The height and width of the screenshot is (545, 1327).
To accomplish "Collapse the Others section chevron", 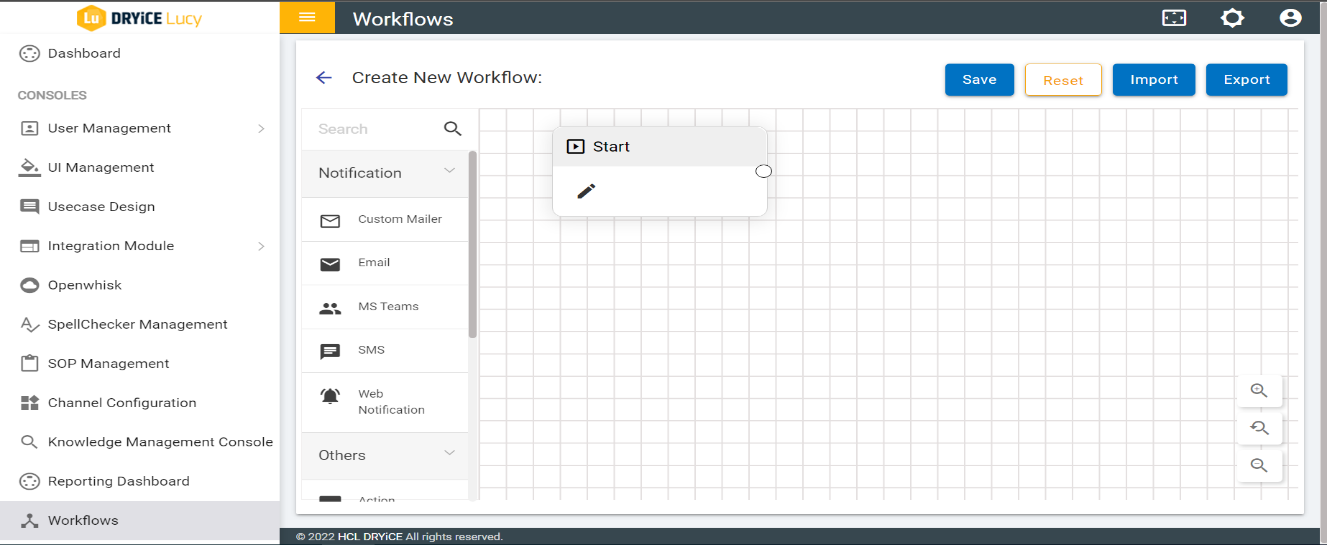I will click(x=450, y=454).
